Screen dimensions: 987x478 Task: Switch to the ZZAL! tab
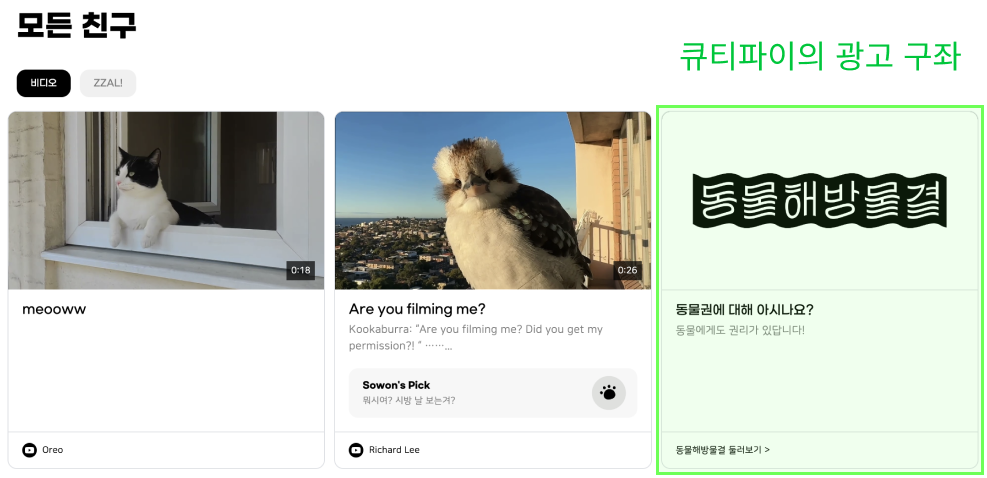point(108,83)
